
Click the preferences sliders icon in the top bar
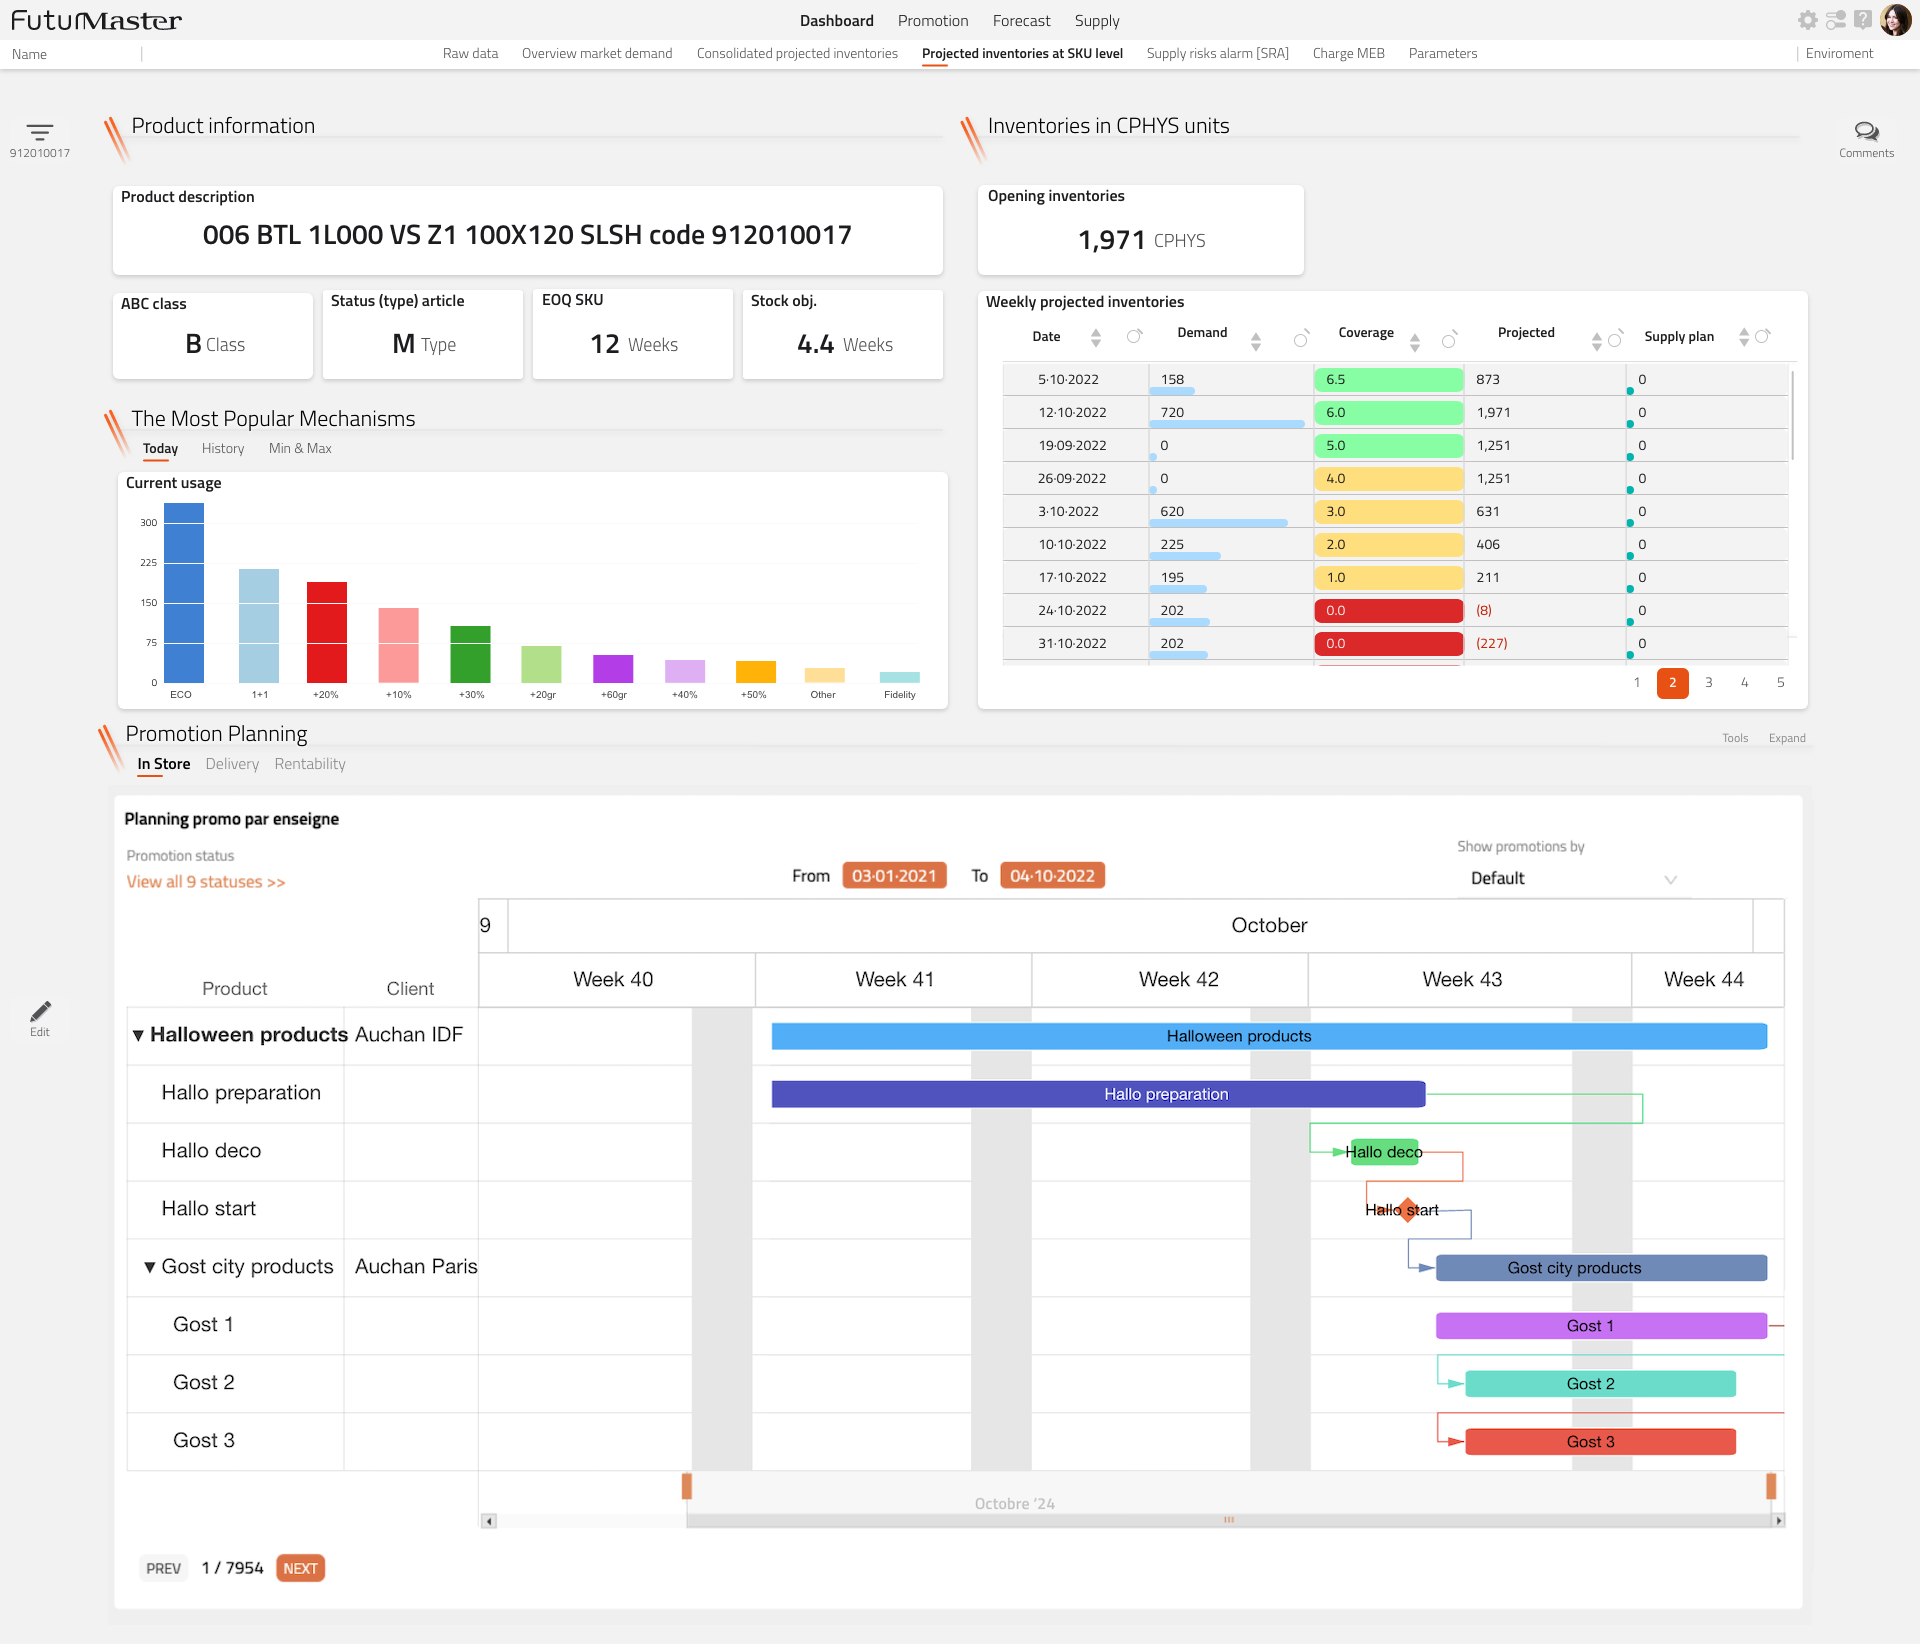(x=1836, y=20)
